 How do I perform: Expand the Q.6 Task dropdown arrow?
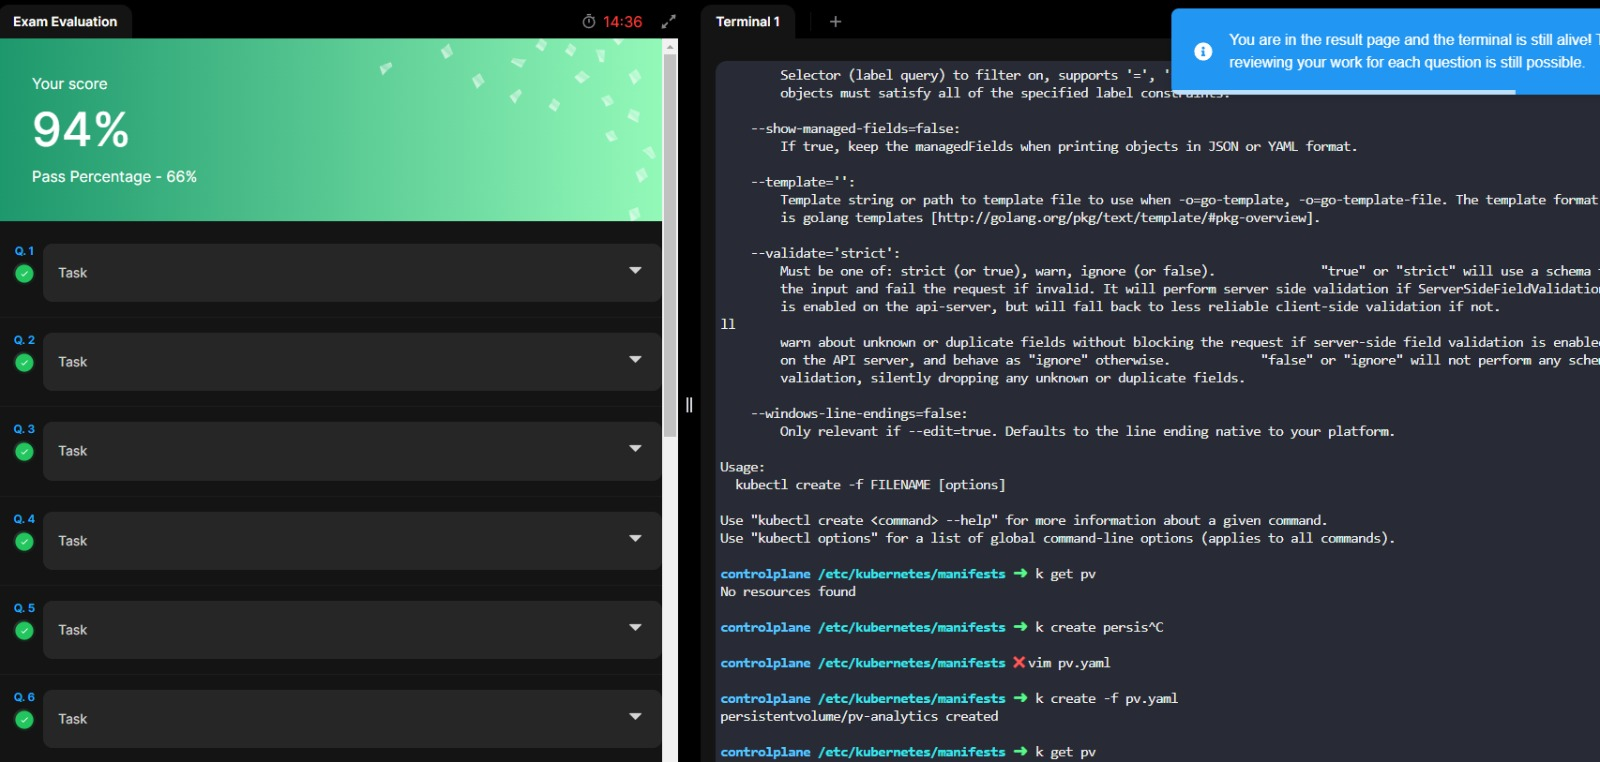click(635, 717)
